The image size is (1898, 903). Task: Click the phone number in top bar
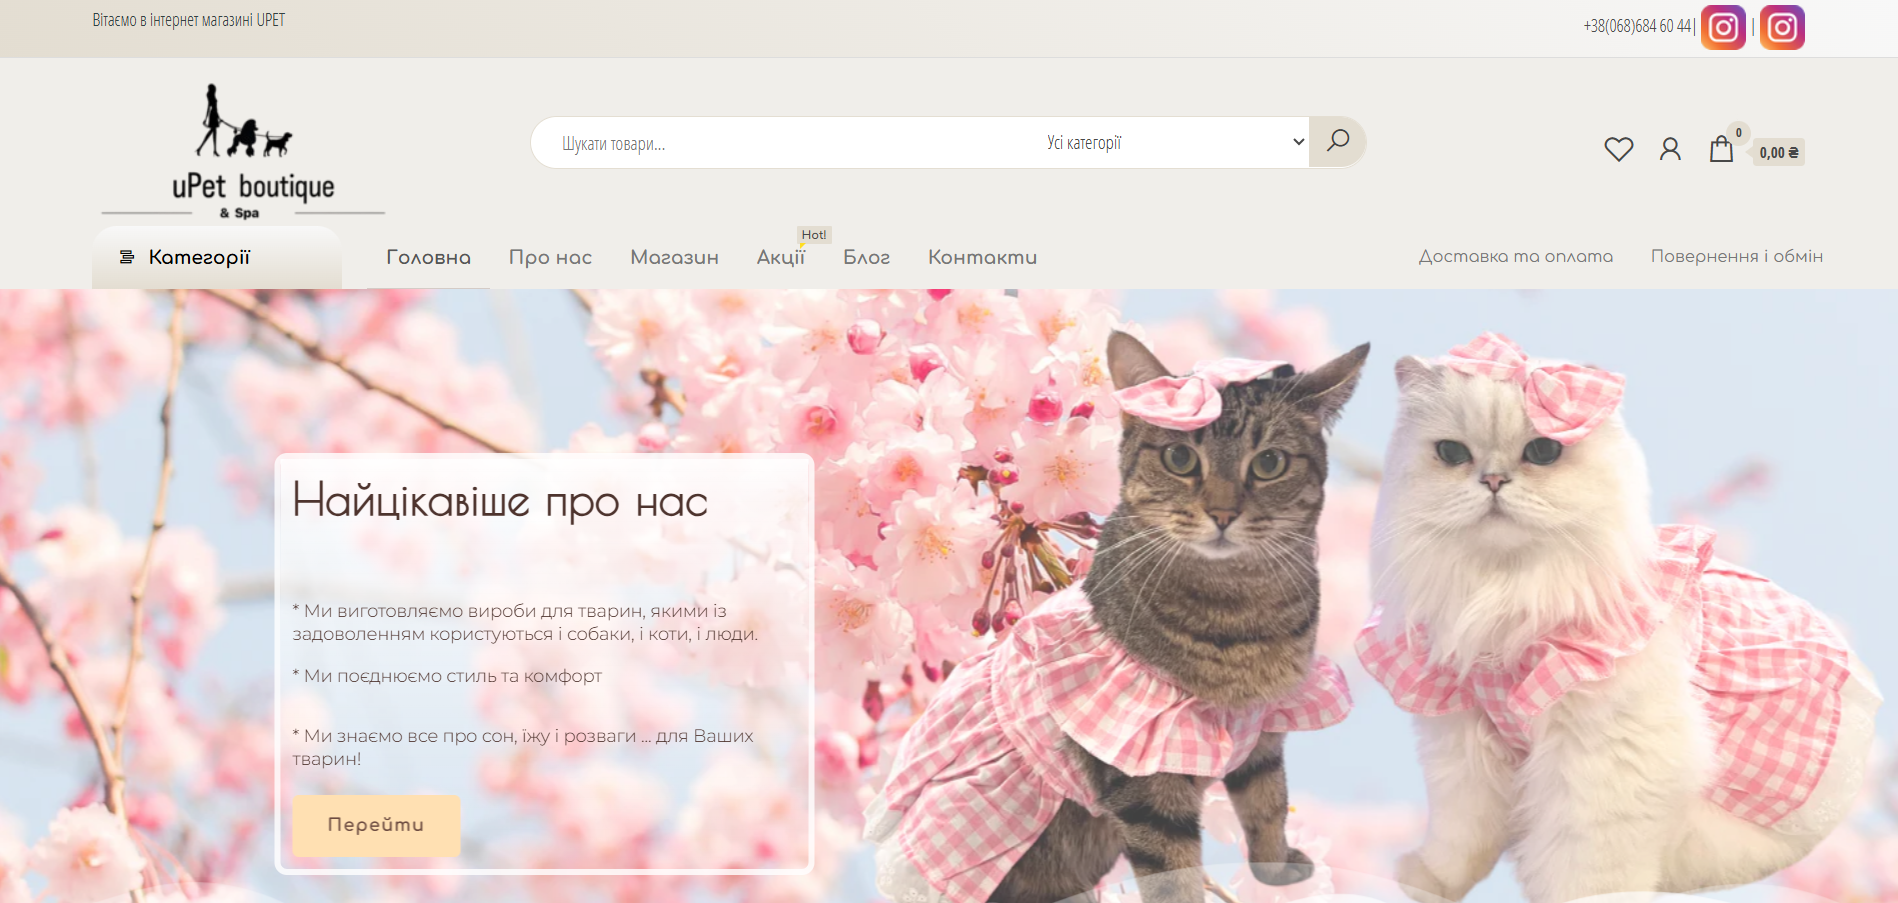1637,26
